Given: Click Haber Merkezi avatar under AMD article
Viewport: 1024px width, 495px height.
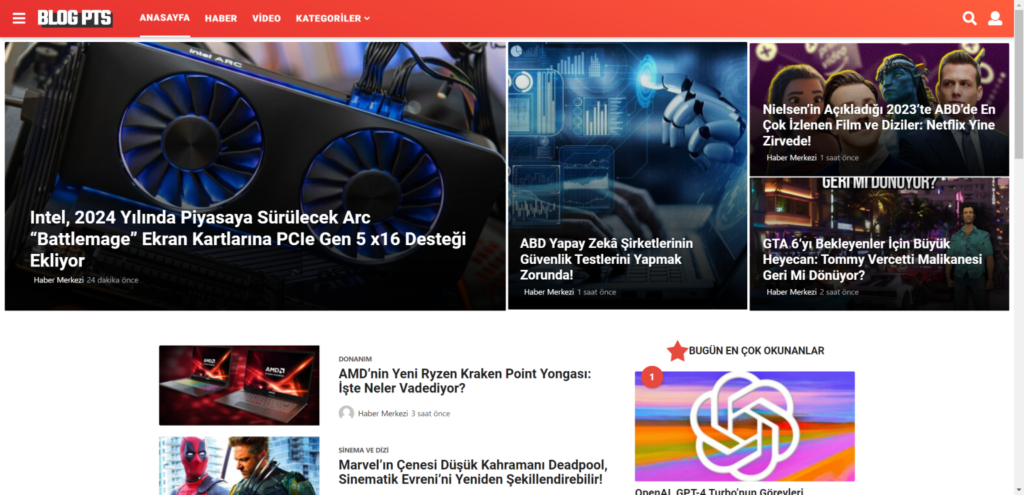Looking at the screenshot, I should click(346, 413).
